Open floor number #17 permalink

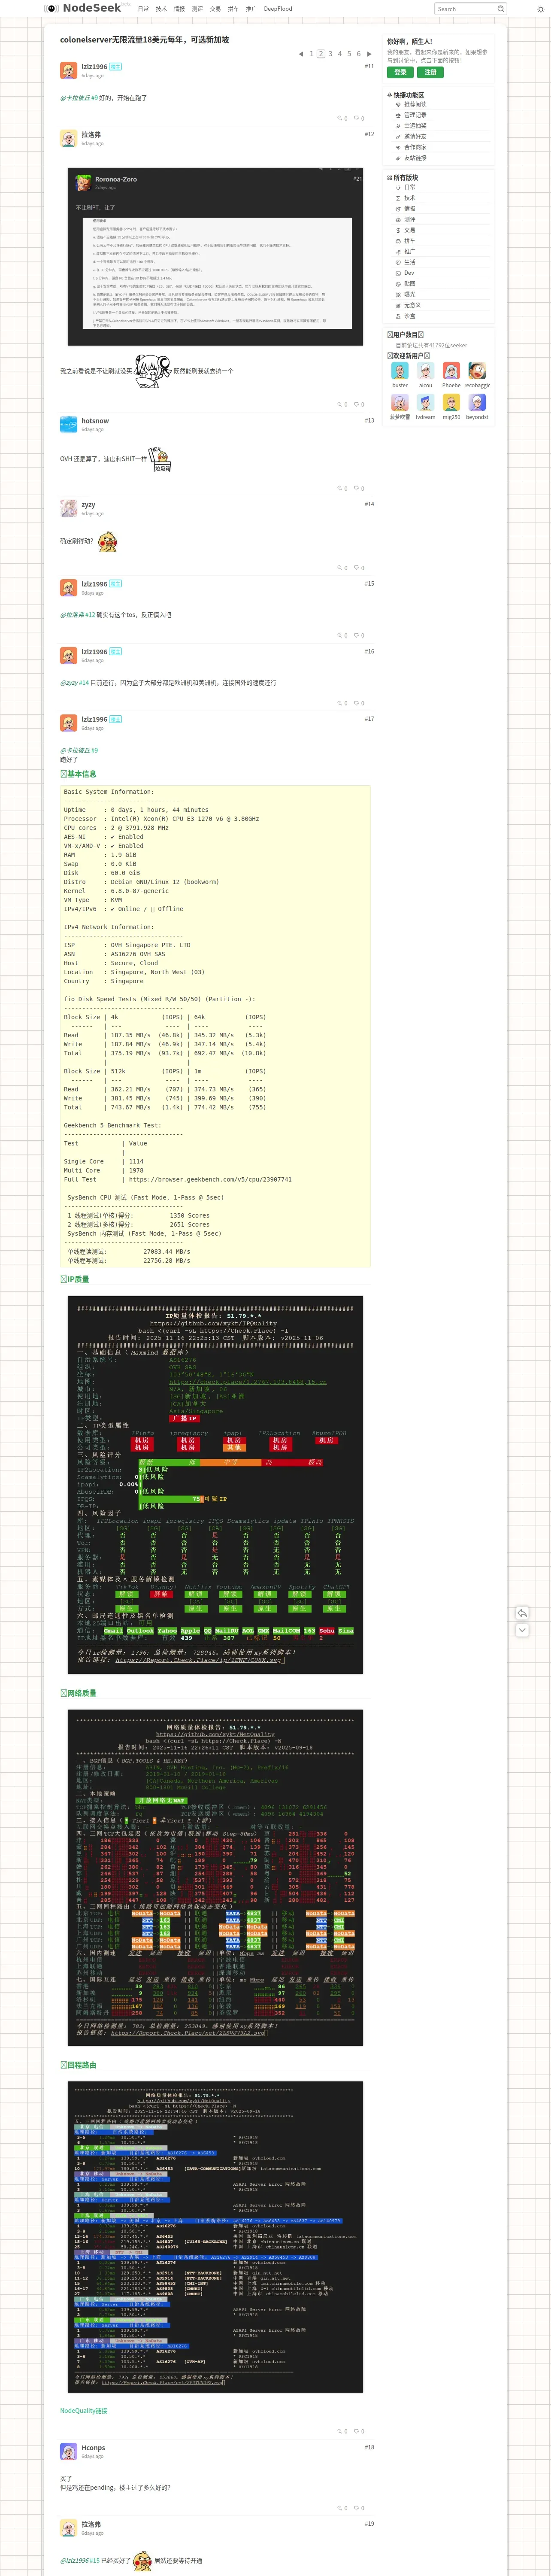[x=369, y=719]
